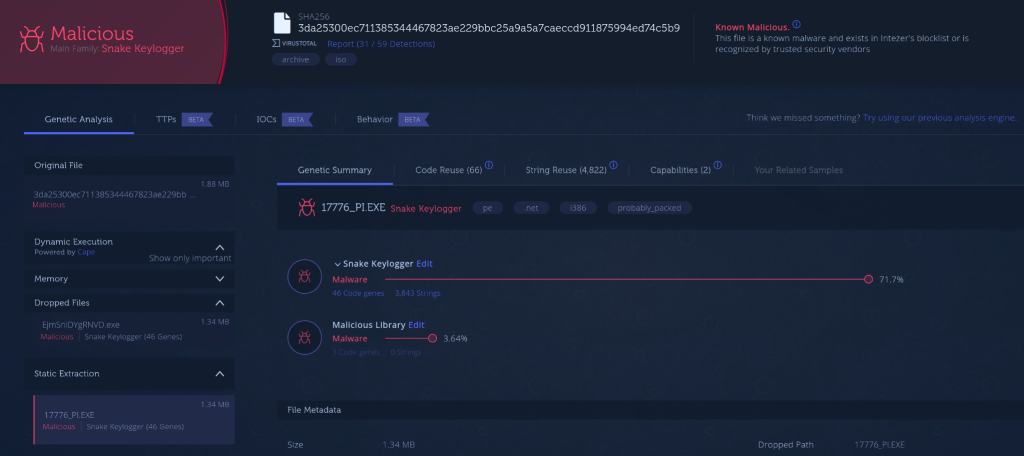Switch to the IOCs tab

click(266, 120)
